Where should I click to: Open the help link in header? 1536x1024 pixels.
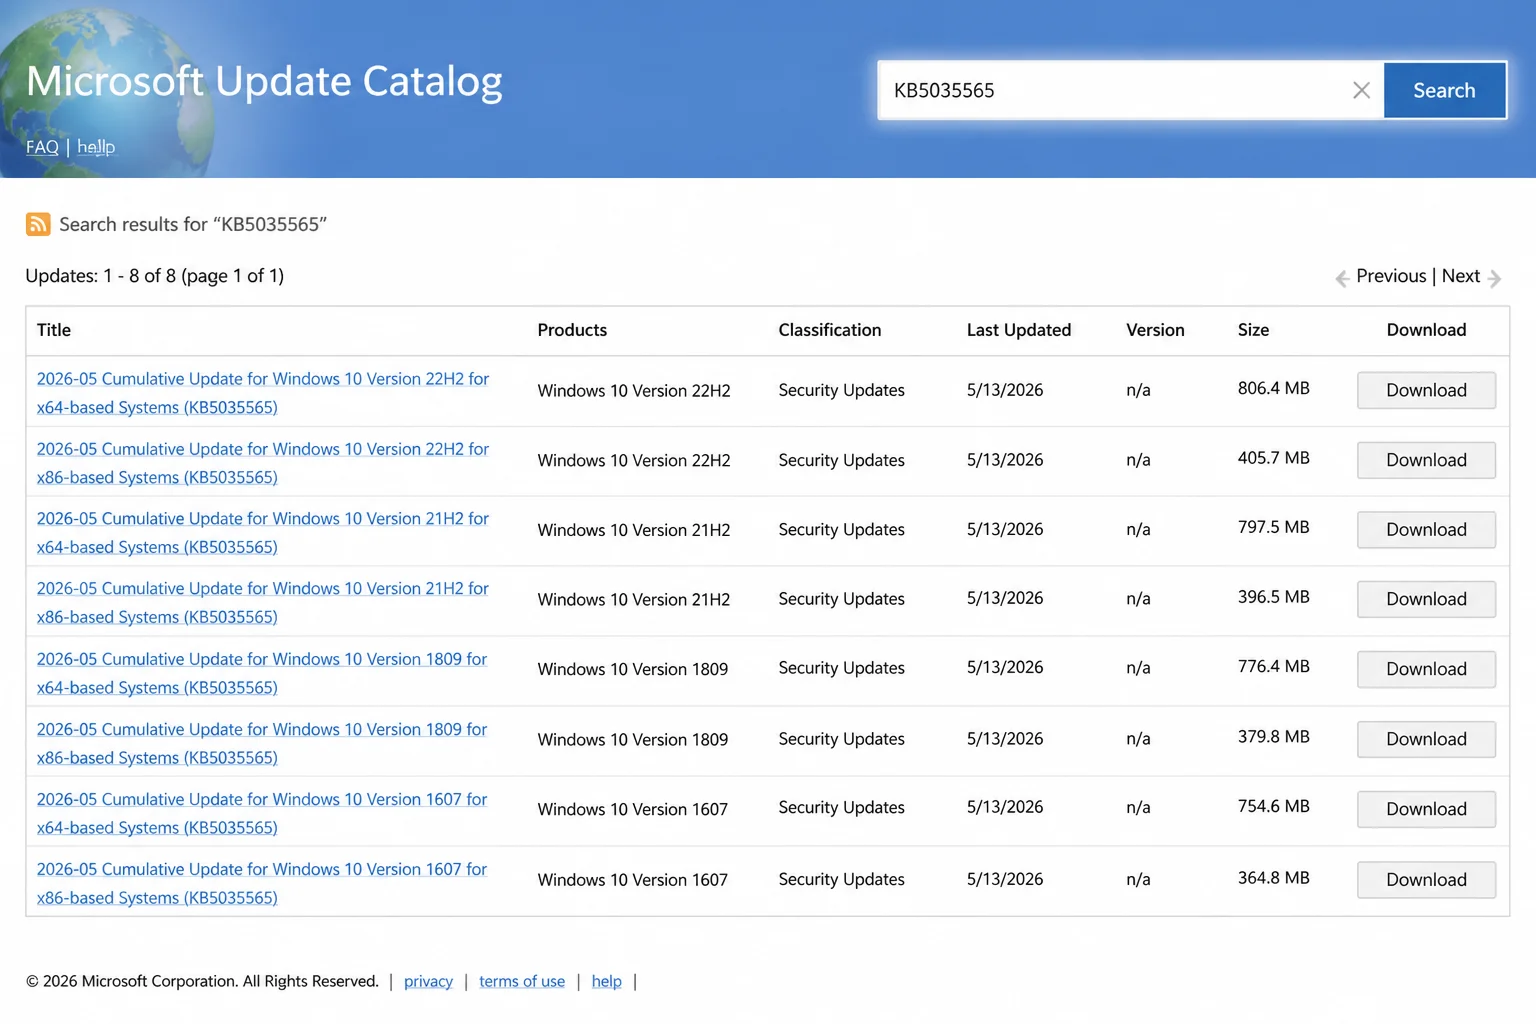[96, 147]
